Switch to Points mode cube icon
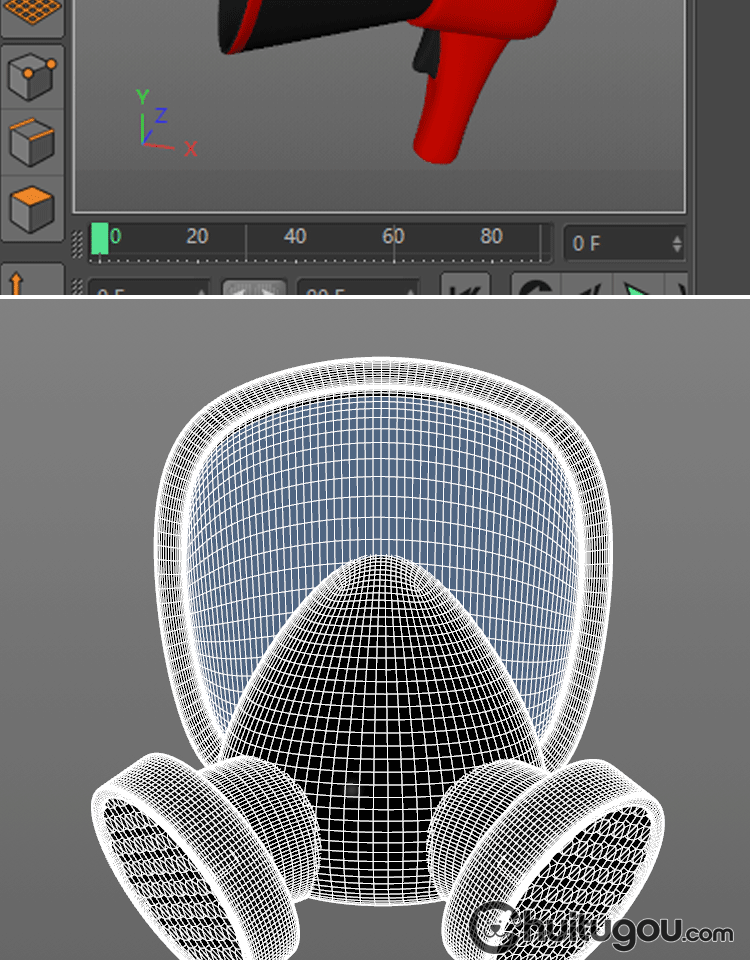The width and height of the screenshot is (750, 960). coord(32,77)
